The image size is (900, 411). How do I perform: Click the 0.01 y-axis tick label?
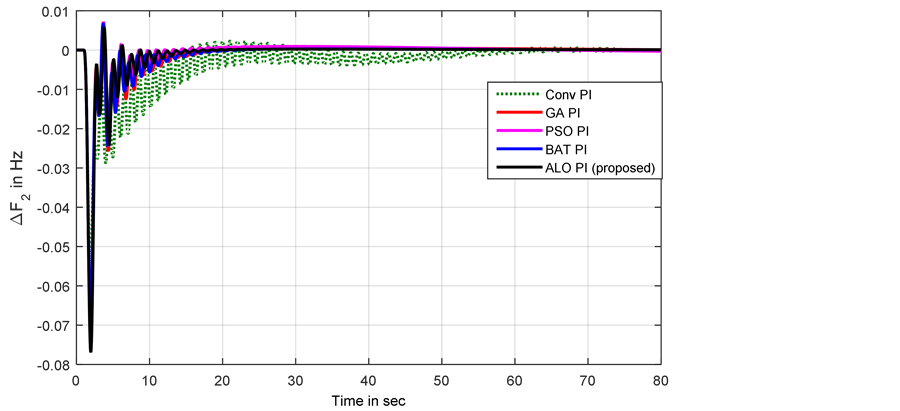[54, 12]
